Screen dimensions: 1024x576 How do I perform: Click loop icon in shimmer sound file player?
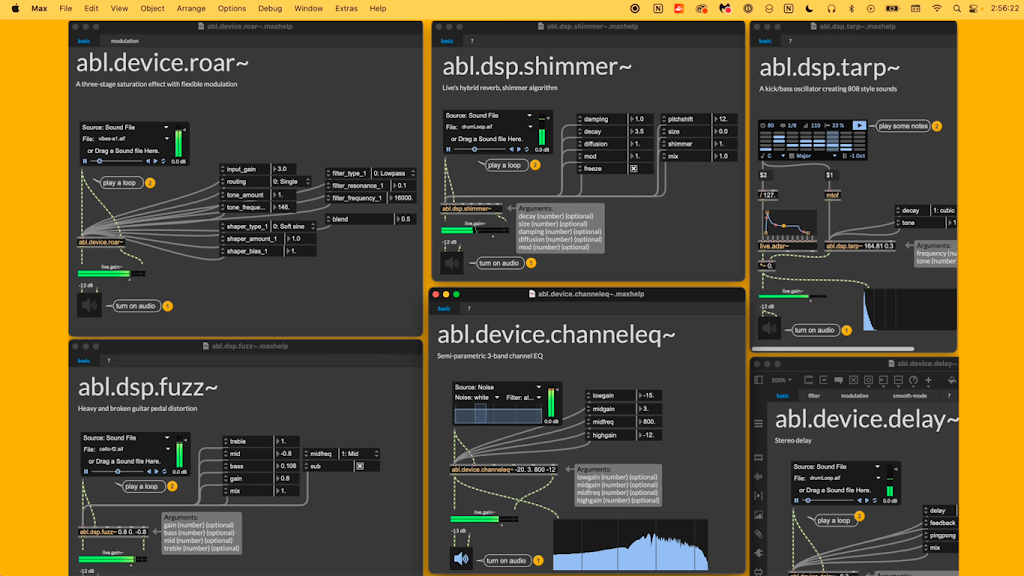pyautogui.click(x=526, y=149)
